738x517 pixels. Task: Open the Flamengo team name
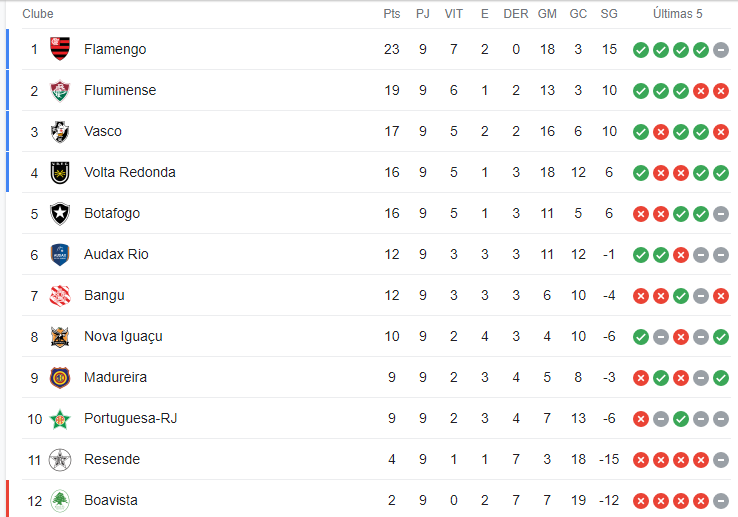tap(115, 49)
